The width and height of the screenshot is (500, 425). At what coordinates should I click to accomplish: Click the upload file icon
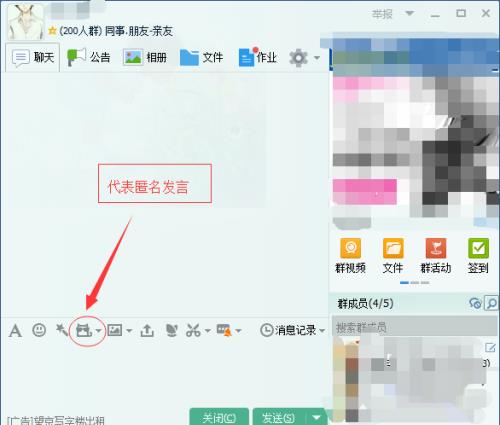point(147,330)
